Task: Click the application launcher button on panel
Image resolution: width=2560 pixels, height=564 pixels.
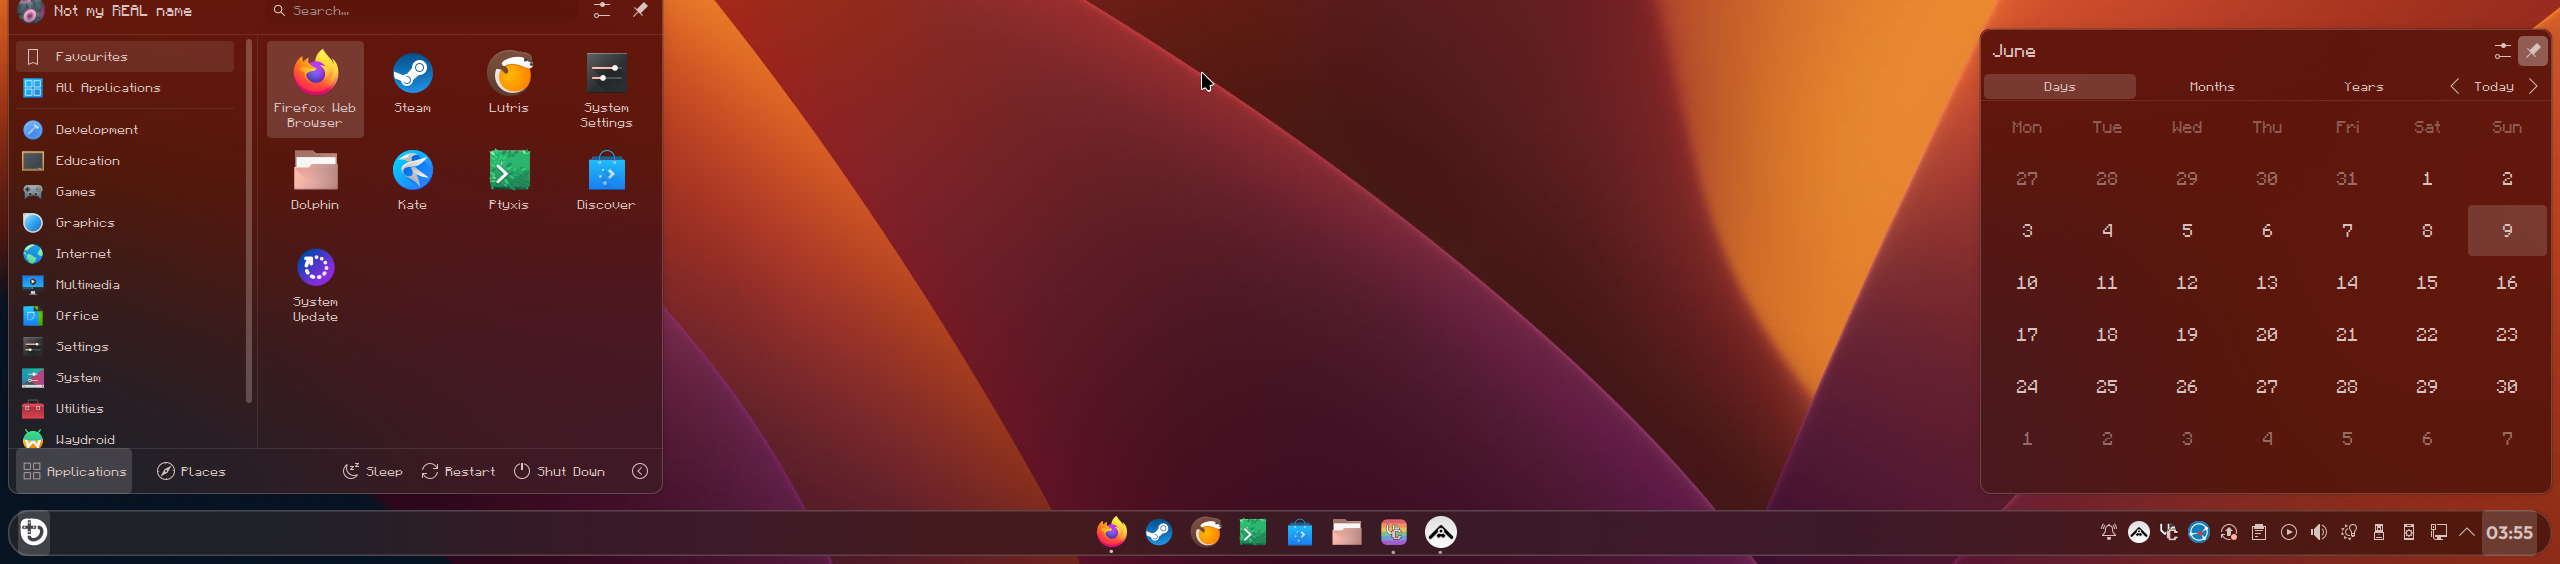Action: (x=33, y=531)
